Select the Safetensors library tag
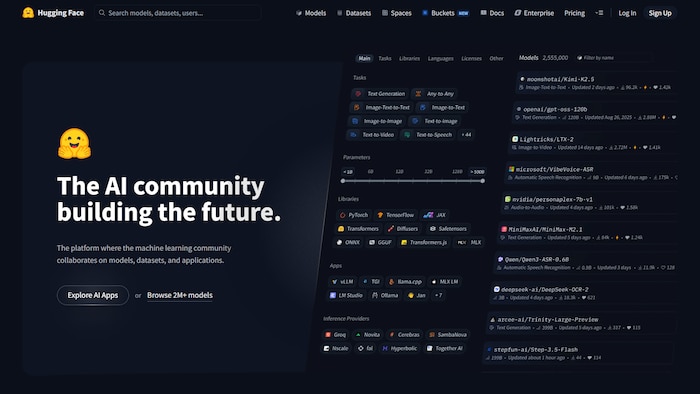 448,228
